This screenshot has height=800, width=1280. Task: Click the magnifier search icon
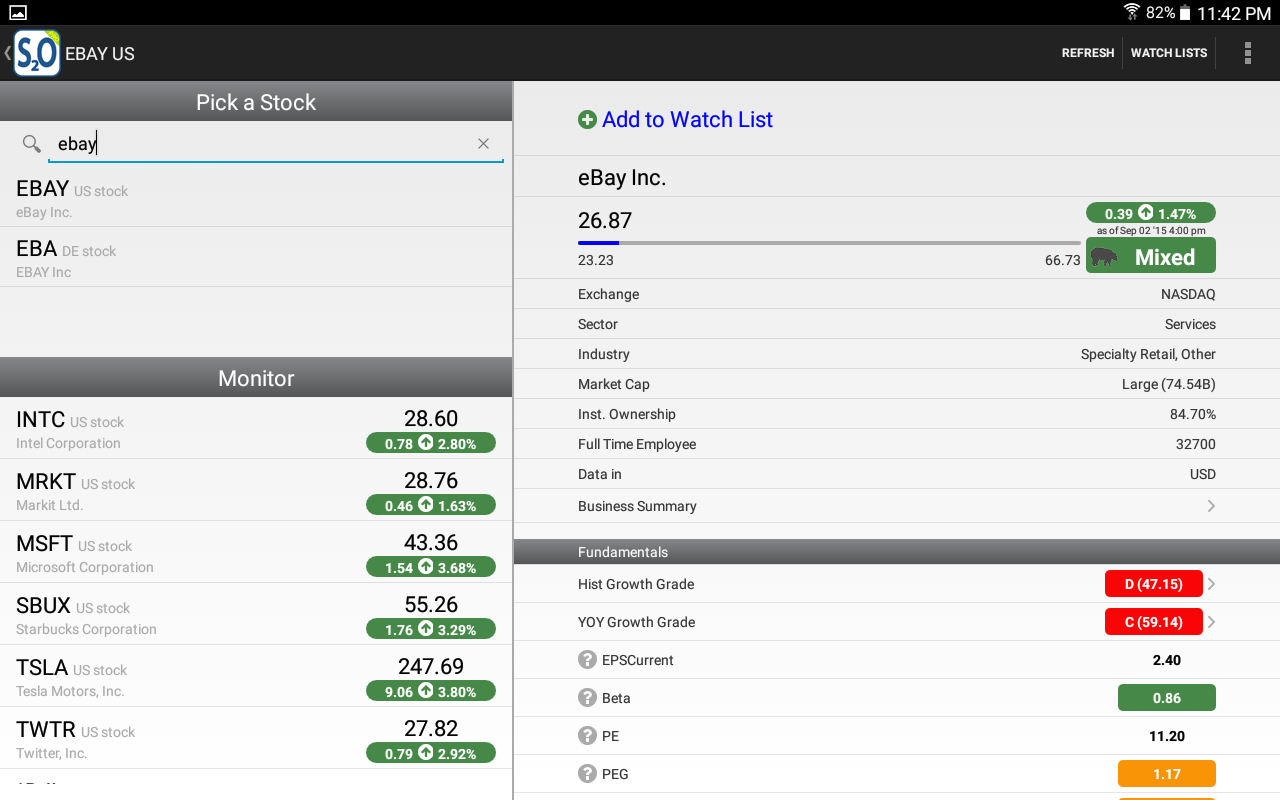pos(32,144)
